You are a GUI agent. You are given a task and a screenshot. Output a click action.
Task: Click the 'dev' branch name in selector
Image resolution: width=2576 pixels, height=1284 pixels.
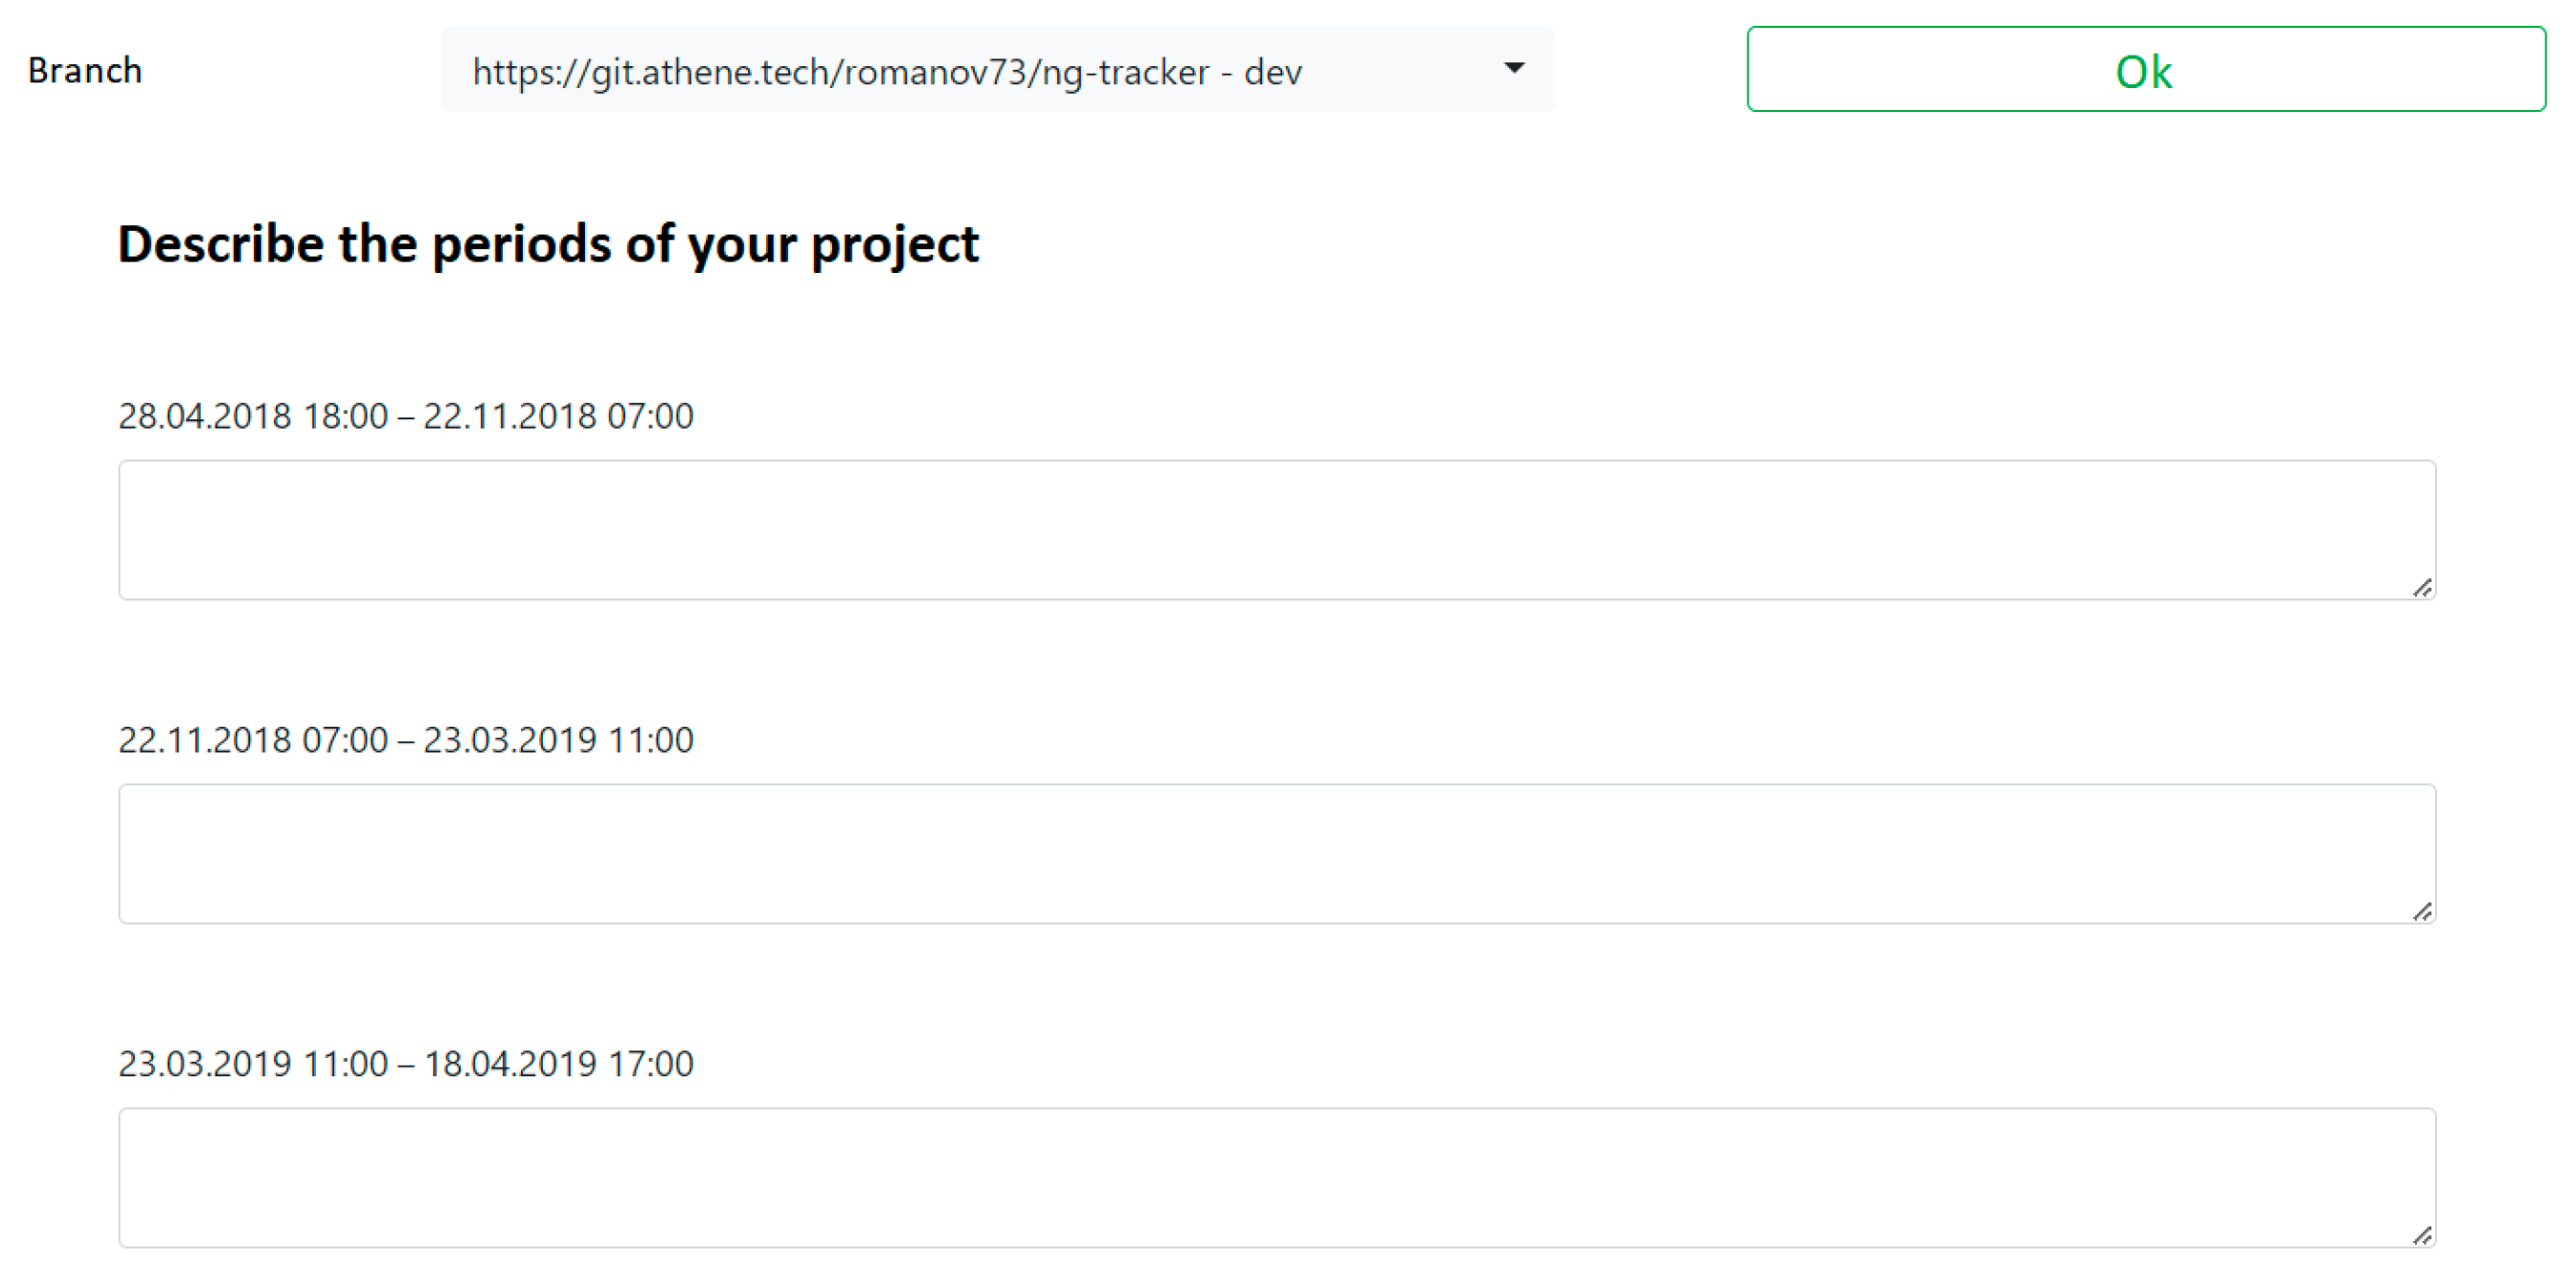(x=1273, y=72)
